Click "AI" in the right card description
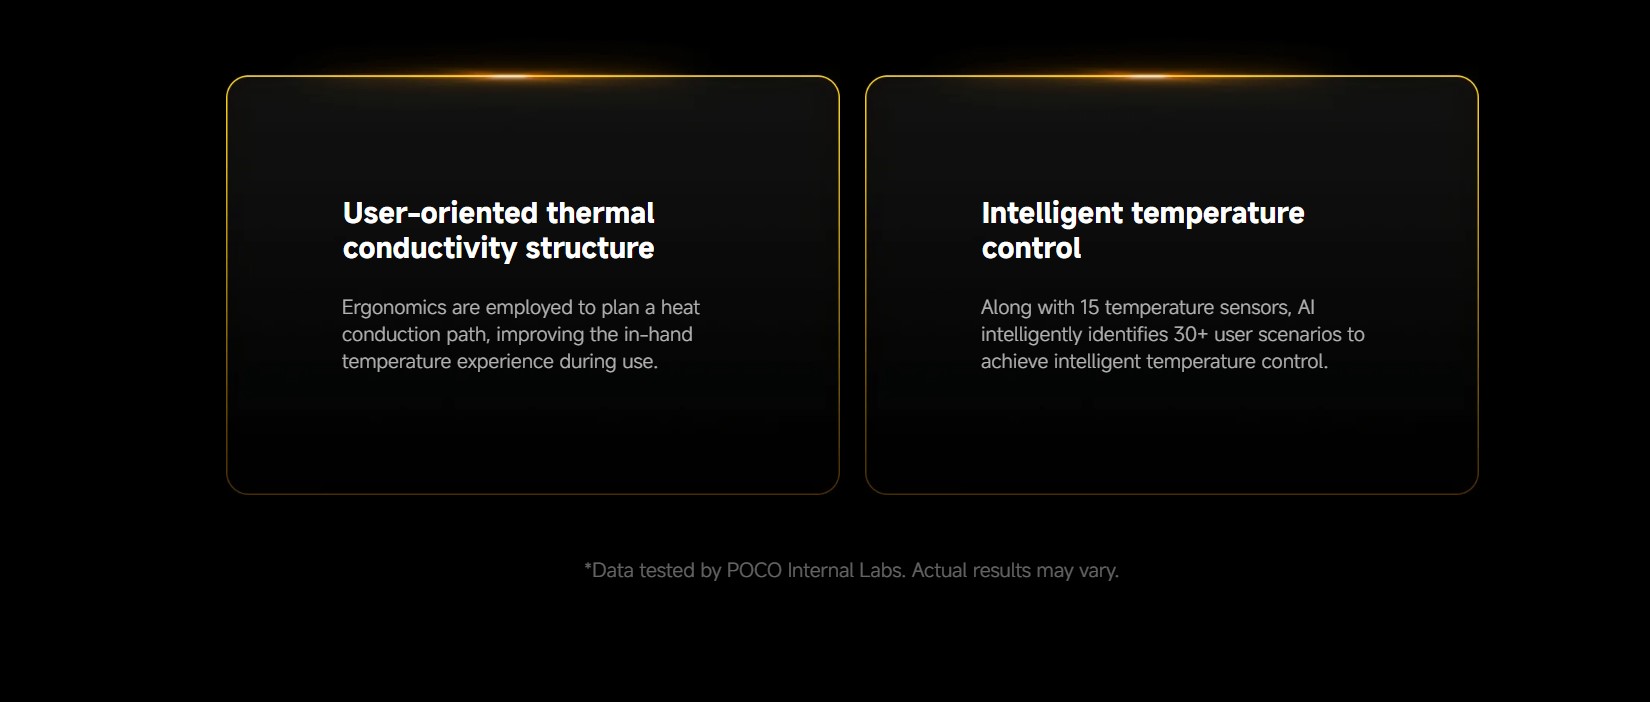Image resolution: width=1650 pixels, height=702 pixels. [1305, 307]
